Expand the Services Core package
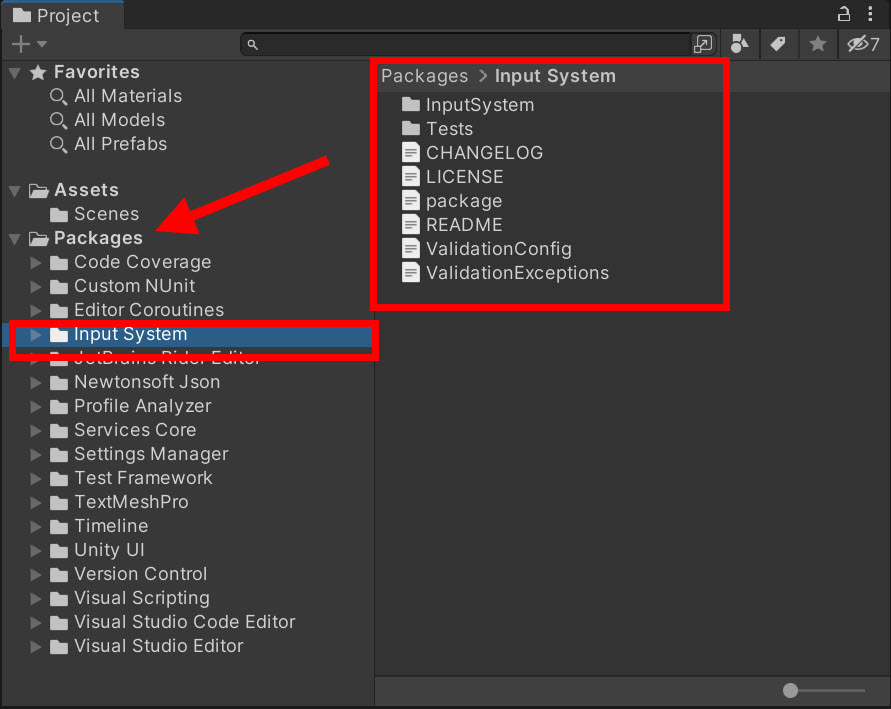Screen dimensions: 891x709 pos(36,431)
